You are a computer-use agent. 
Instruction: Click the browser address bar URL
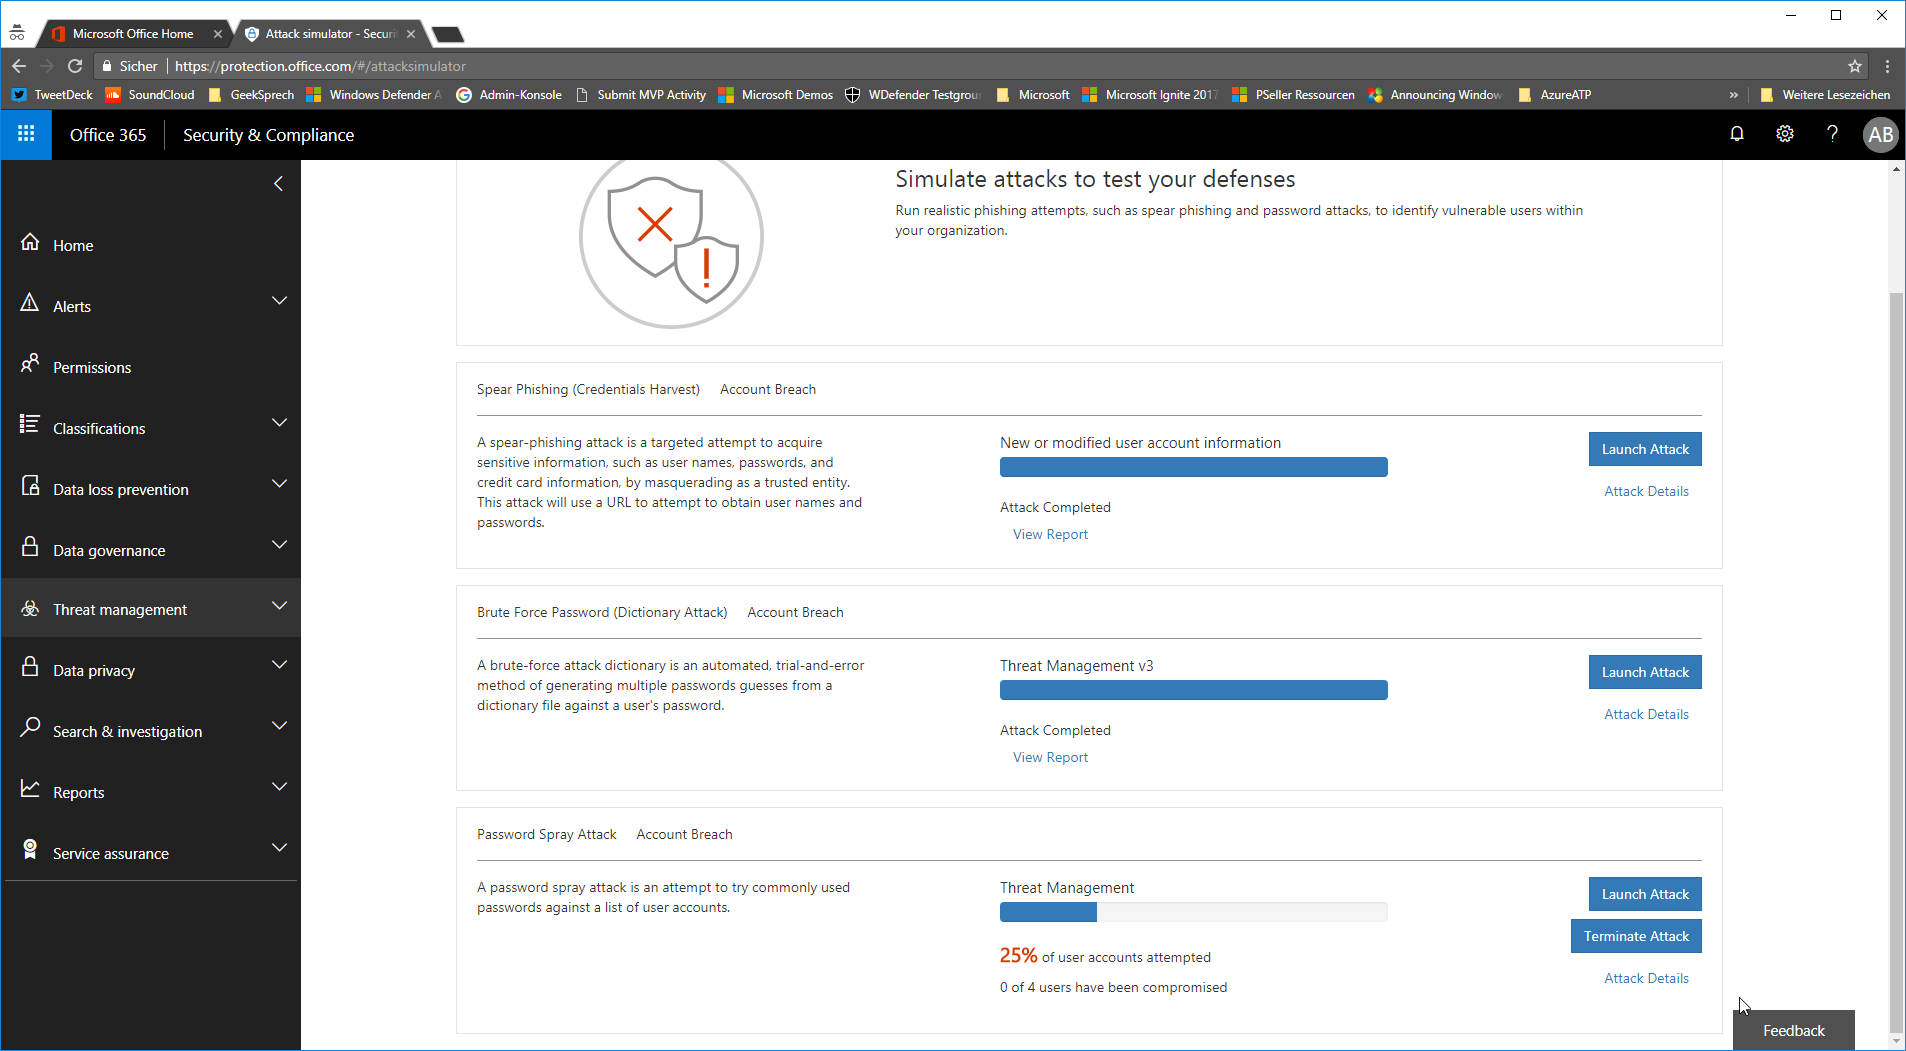[319, 66]
